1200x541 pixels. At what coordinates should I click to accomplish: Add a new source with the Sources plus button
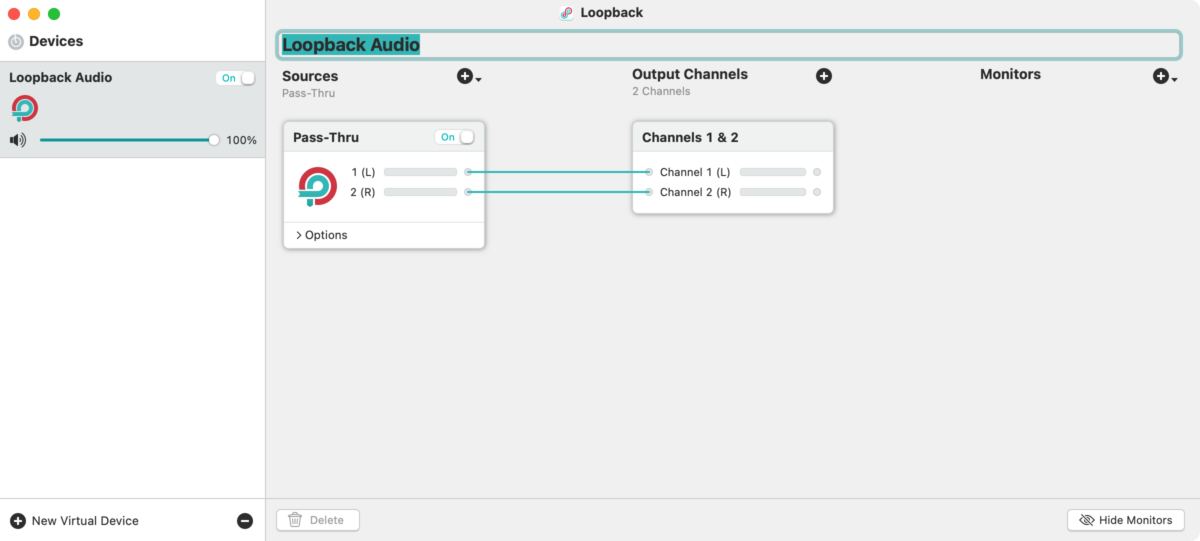(x=468, y=77)
